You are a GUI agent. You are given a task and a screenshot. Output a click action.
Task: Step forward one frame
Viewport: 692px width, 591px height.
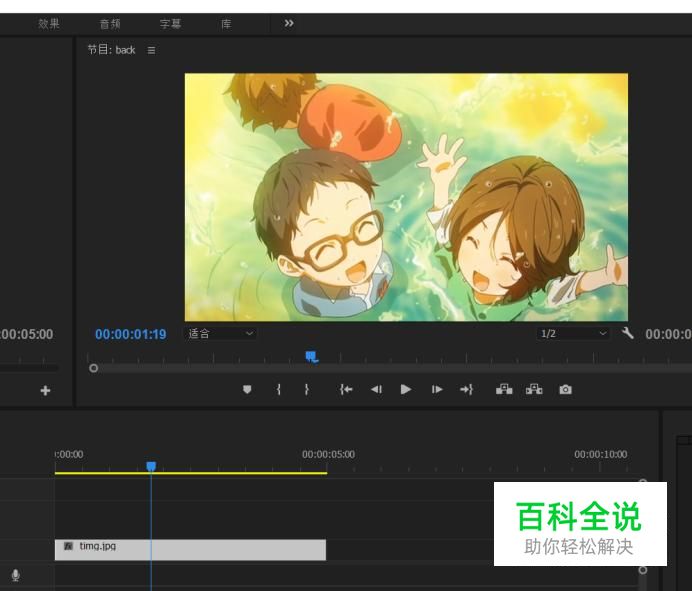[436, 389]
